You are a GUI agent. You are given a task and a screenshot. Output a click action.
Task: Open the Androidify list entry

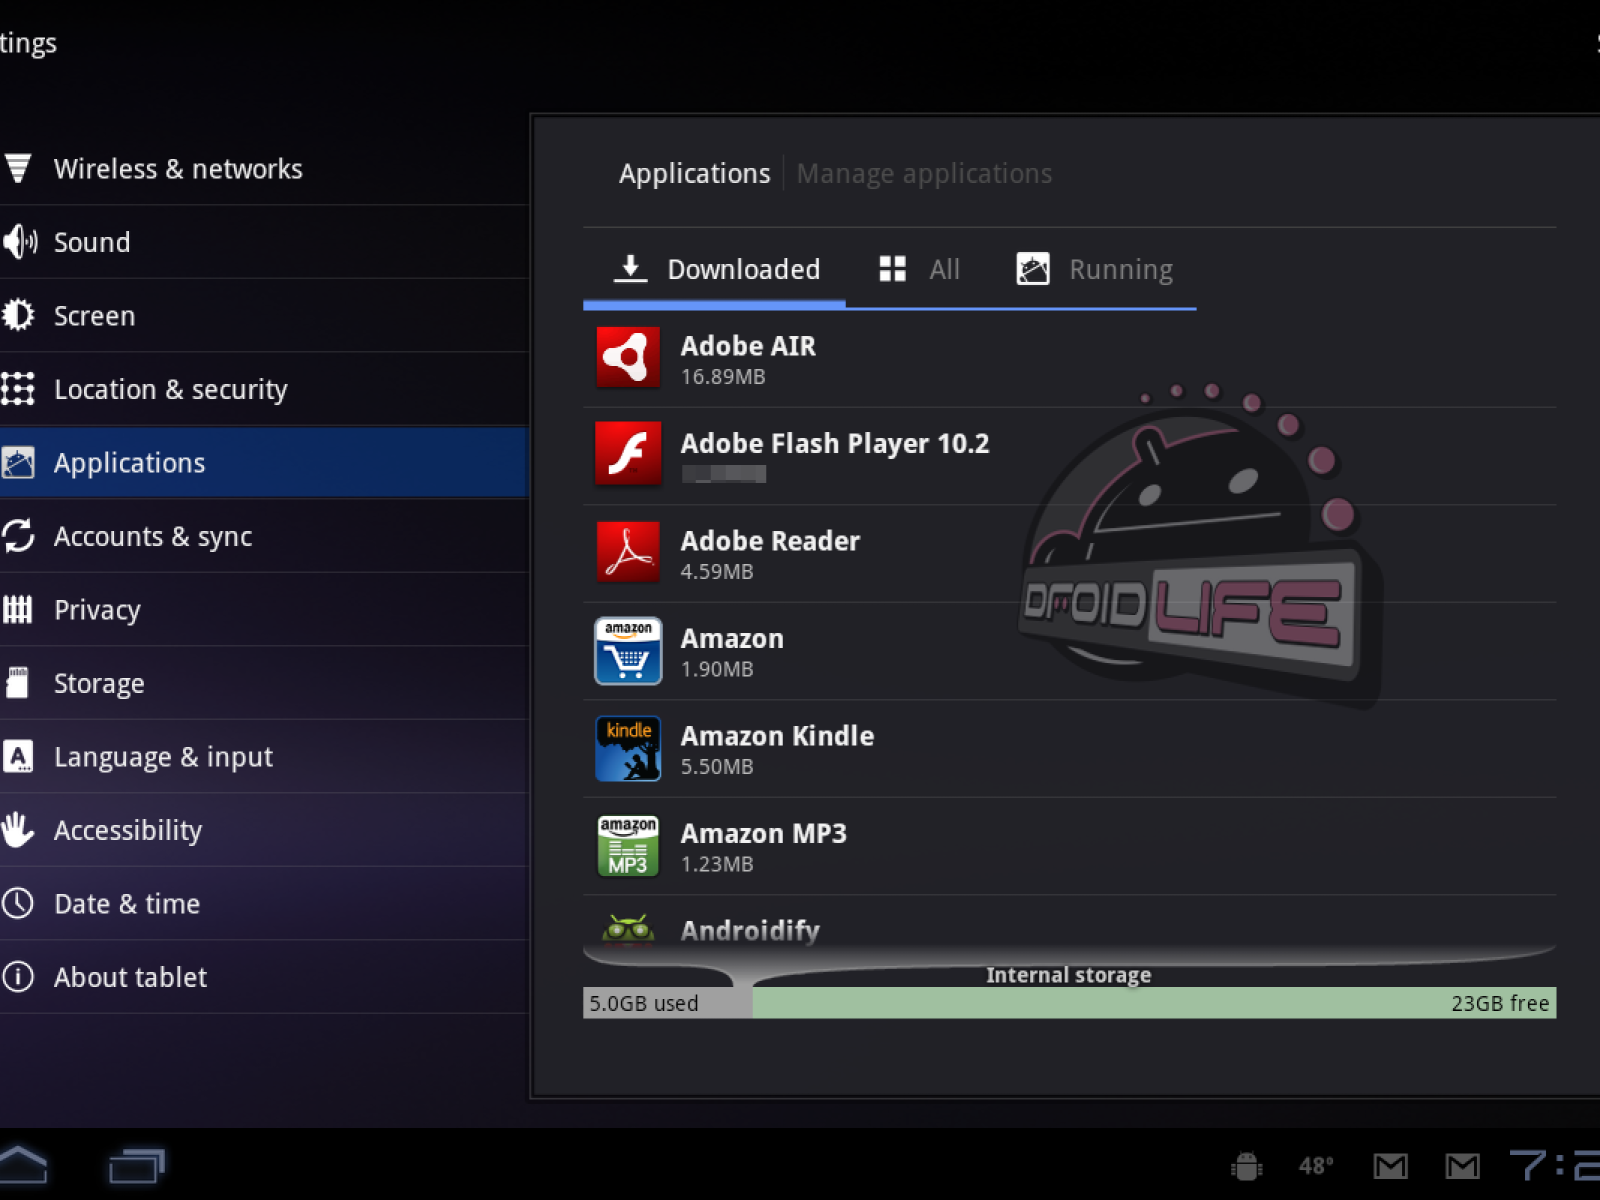point(750,930)
